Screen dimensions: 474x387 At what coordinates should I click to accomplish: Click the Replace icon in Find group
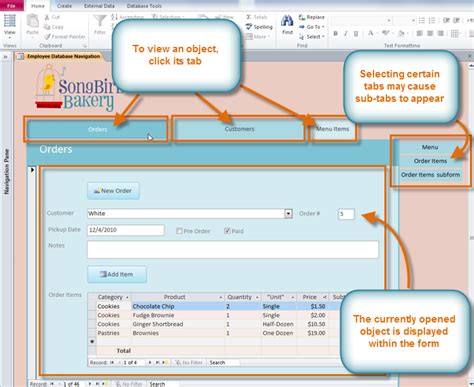pyautogui.click(x=302, y=17)
